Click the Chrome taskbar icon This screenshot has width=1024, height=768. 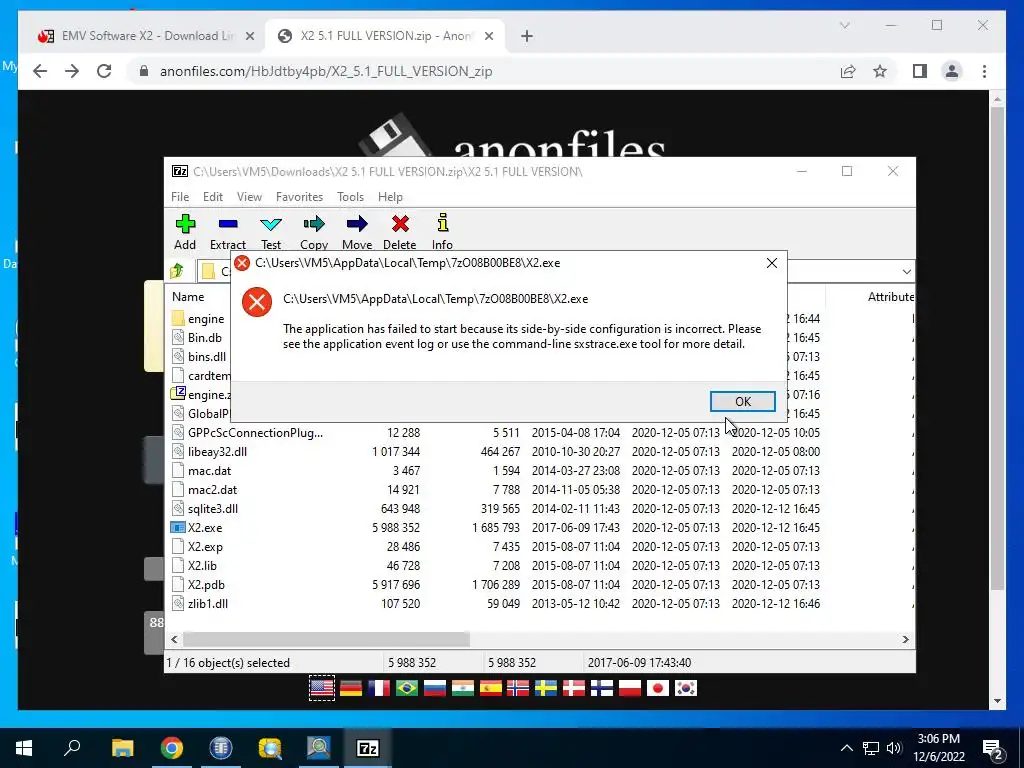(x=172, y=748)
